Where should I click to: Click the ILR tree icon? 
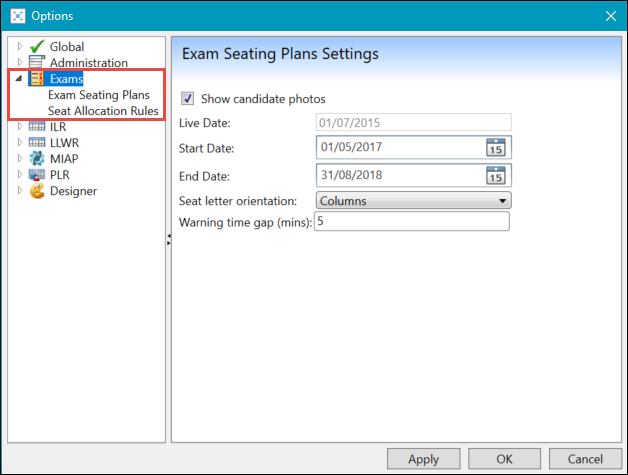click(37, 127)
